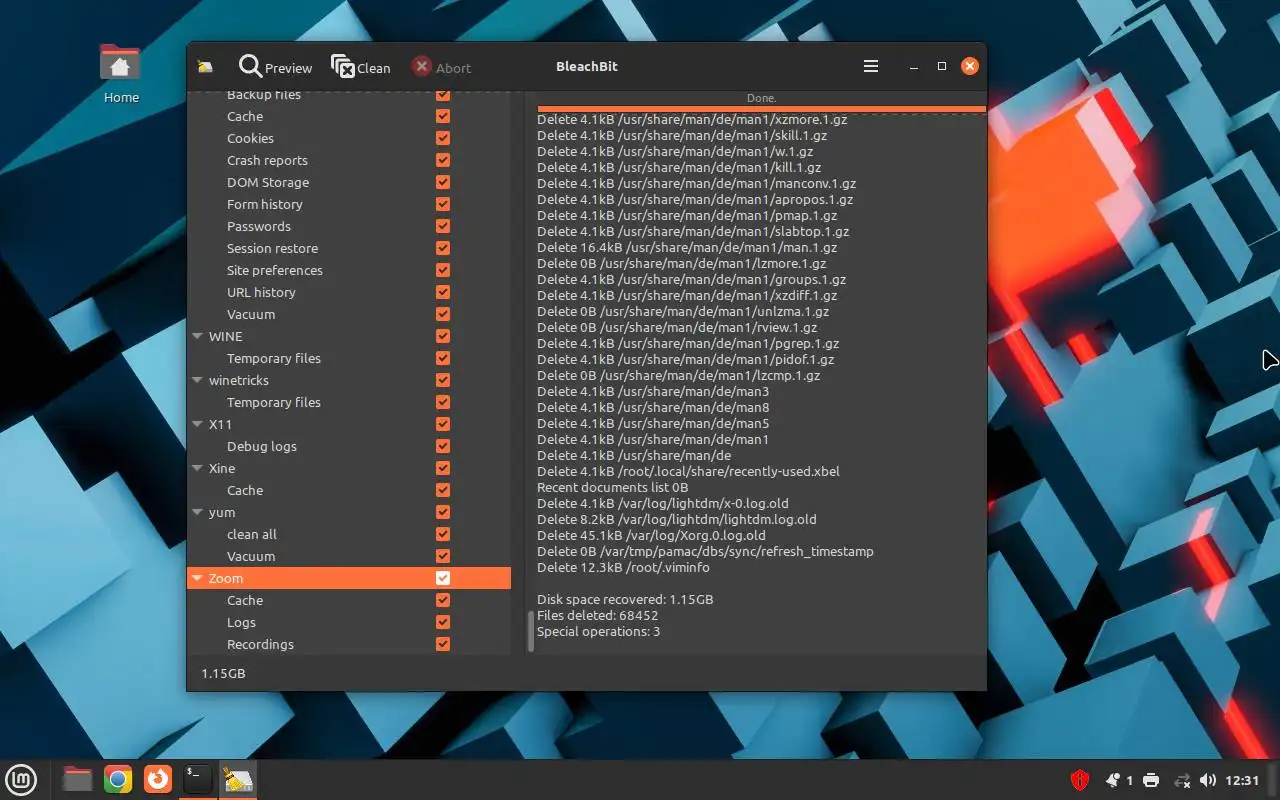1280x800 pixels.
Task: Collapse the X11 group
Action: [198, 425]
